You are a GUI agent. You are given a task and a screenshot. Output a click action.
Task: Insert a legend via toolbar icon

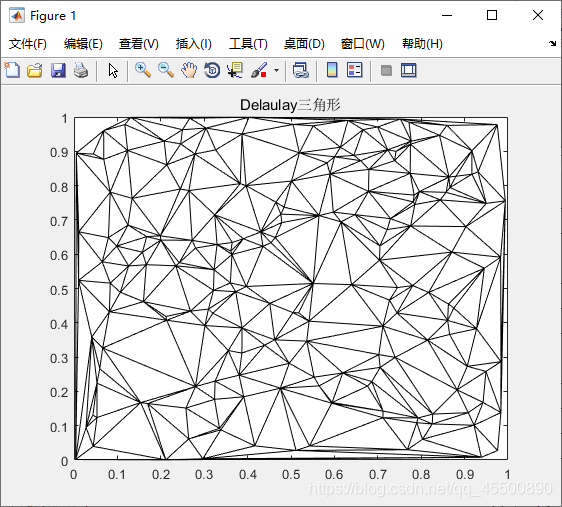(354, 70)
